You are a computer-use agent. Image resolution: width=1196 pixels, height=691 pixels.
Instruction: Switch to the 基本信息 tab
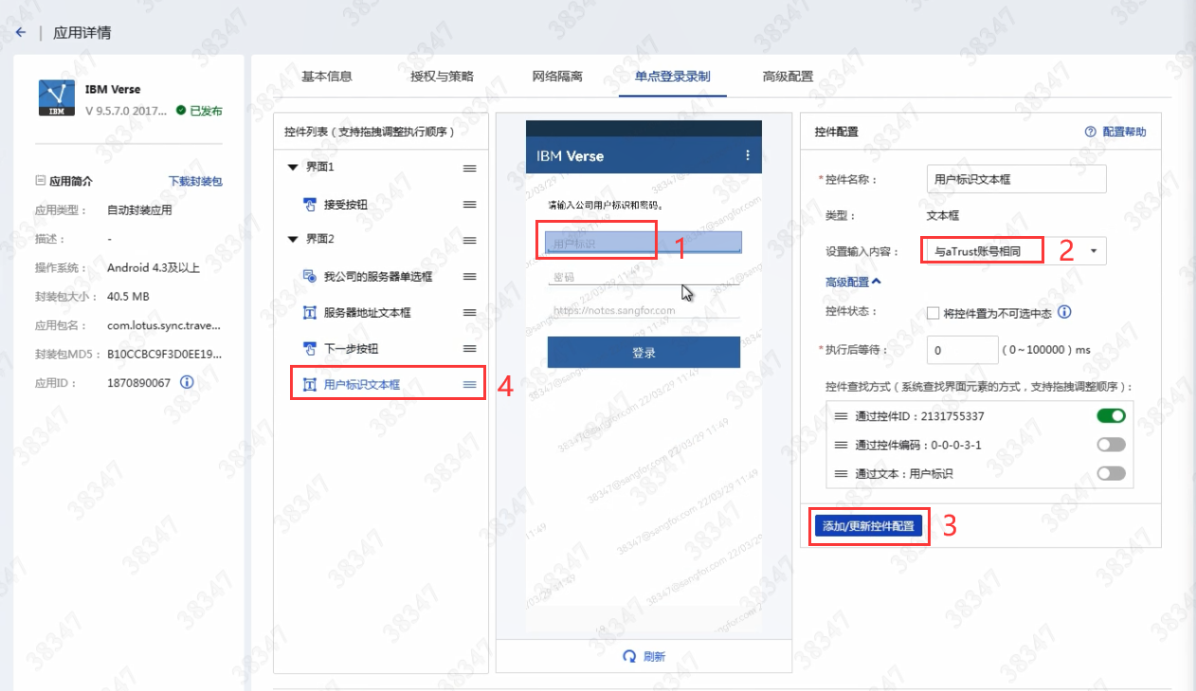[326, 76]
